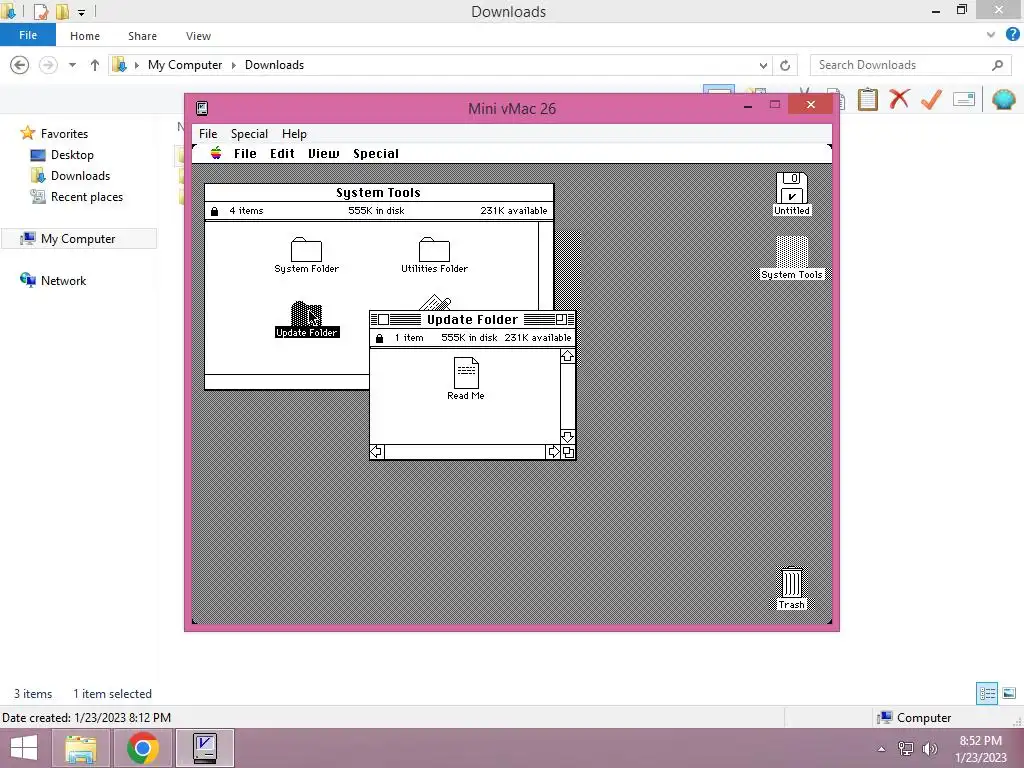Click the volume speaker tray icon
This screenshot has height=768, width=1024.
929,749
